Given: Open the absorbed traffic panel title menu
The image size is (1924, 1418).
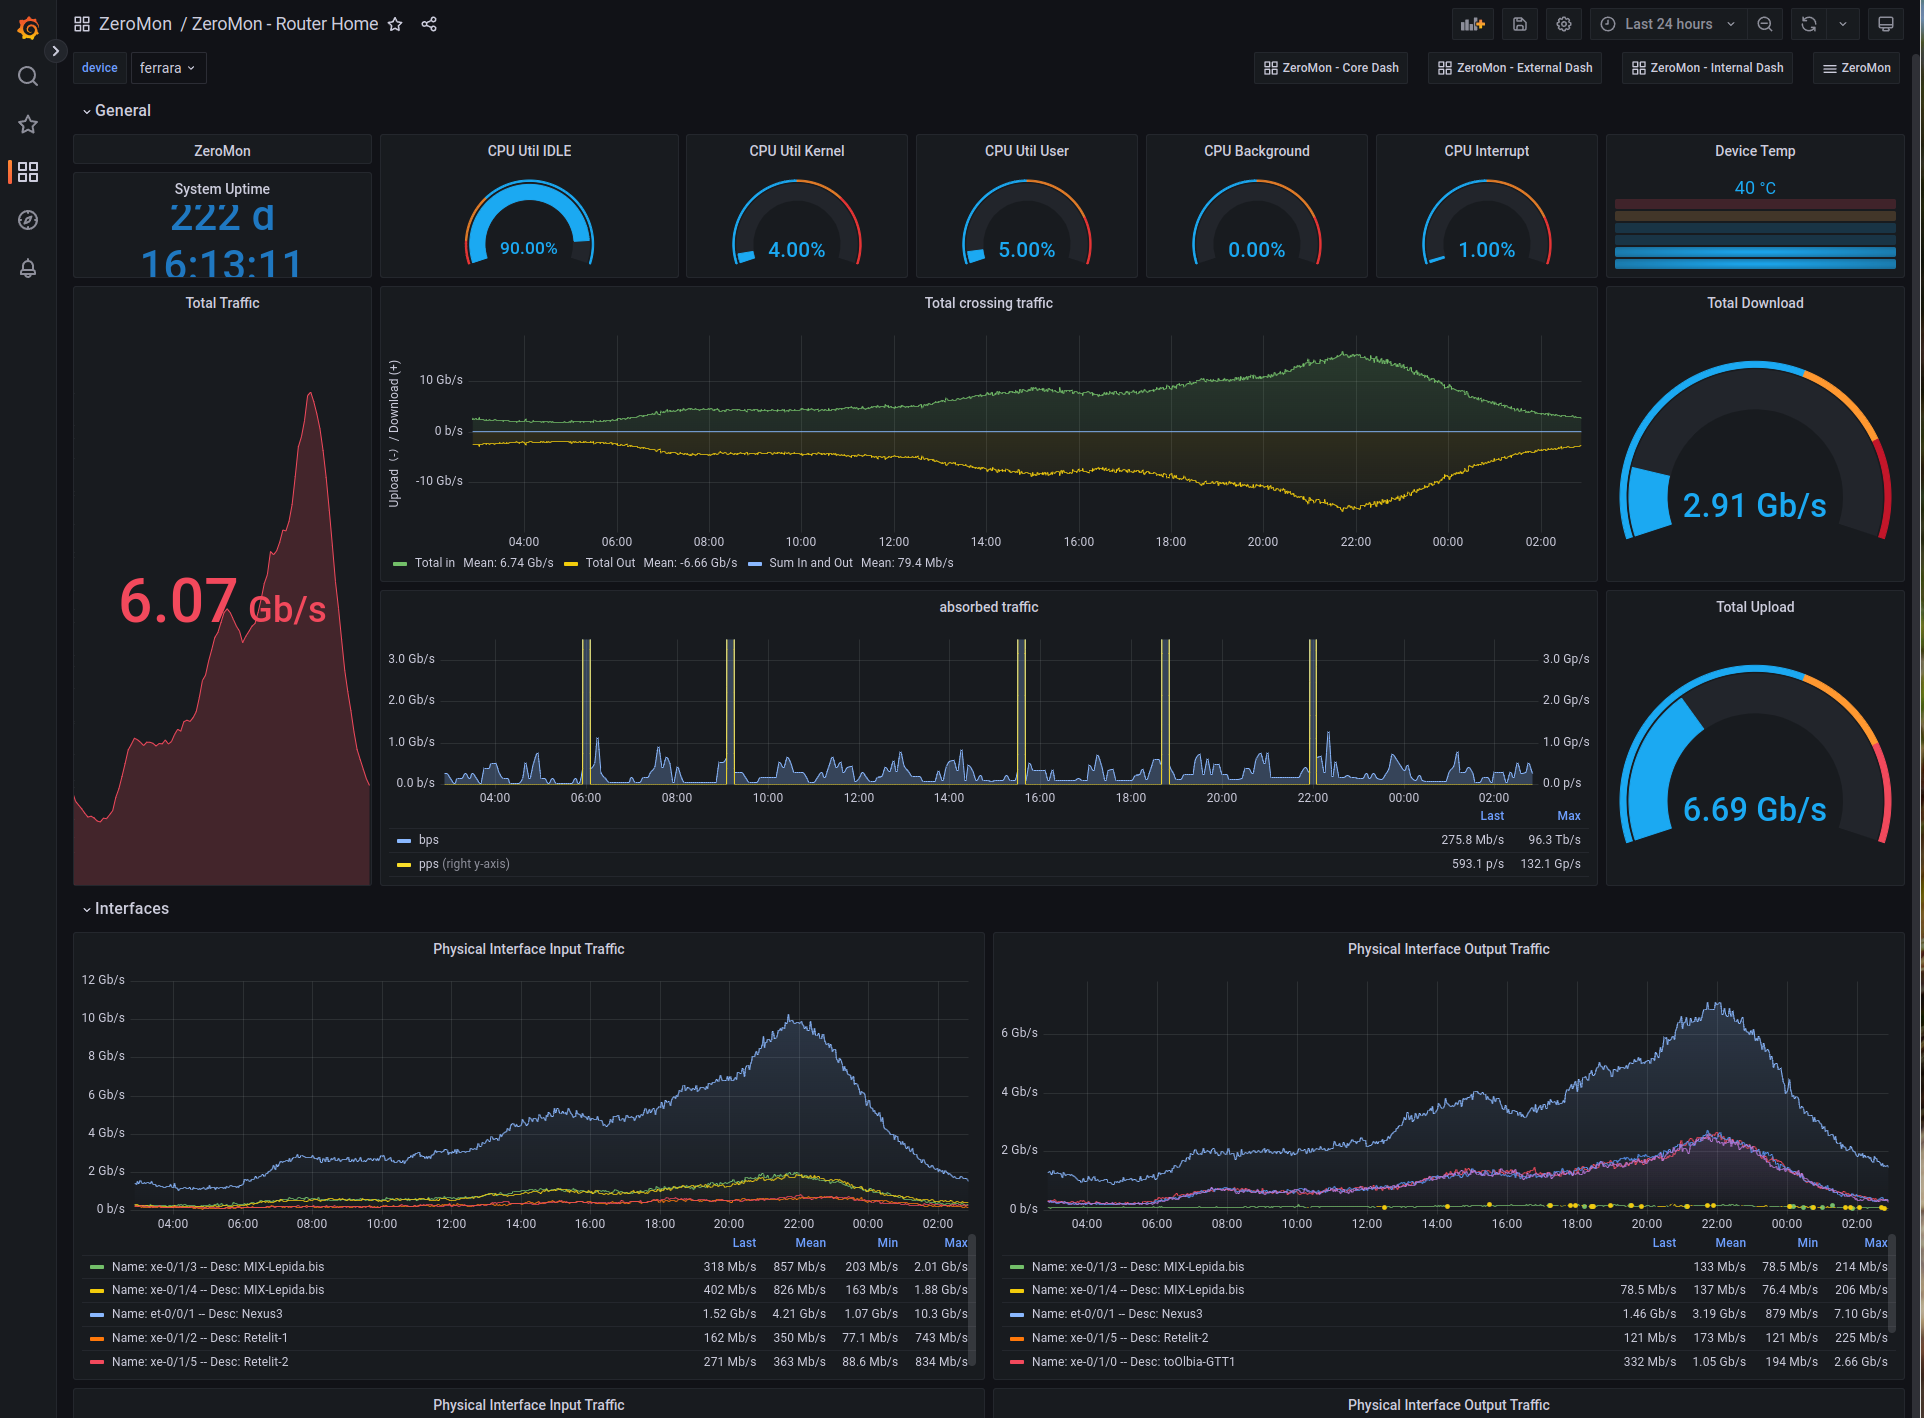Looking at the screenshot, I should [x=989, y=607].
